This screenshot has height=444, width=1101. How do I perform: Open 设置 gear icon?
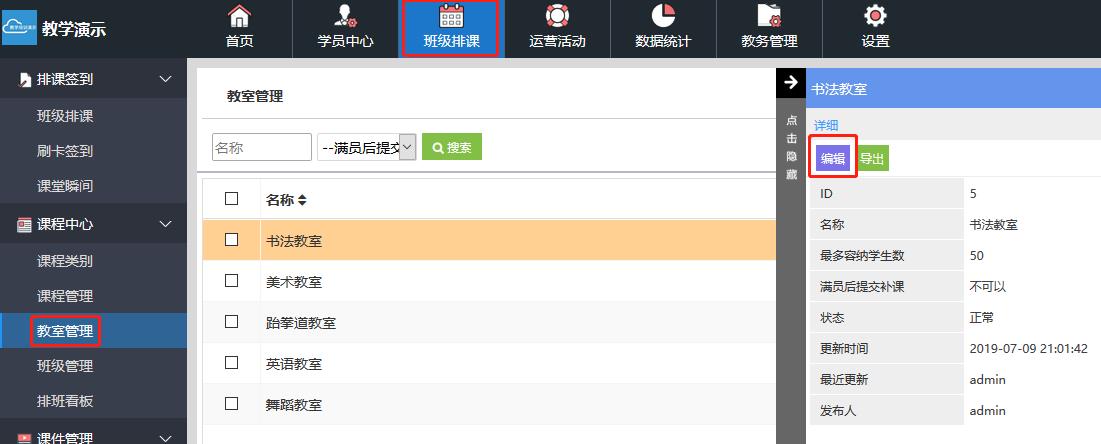point(875,17)
